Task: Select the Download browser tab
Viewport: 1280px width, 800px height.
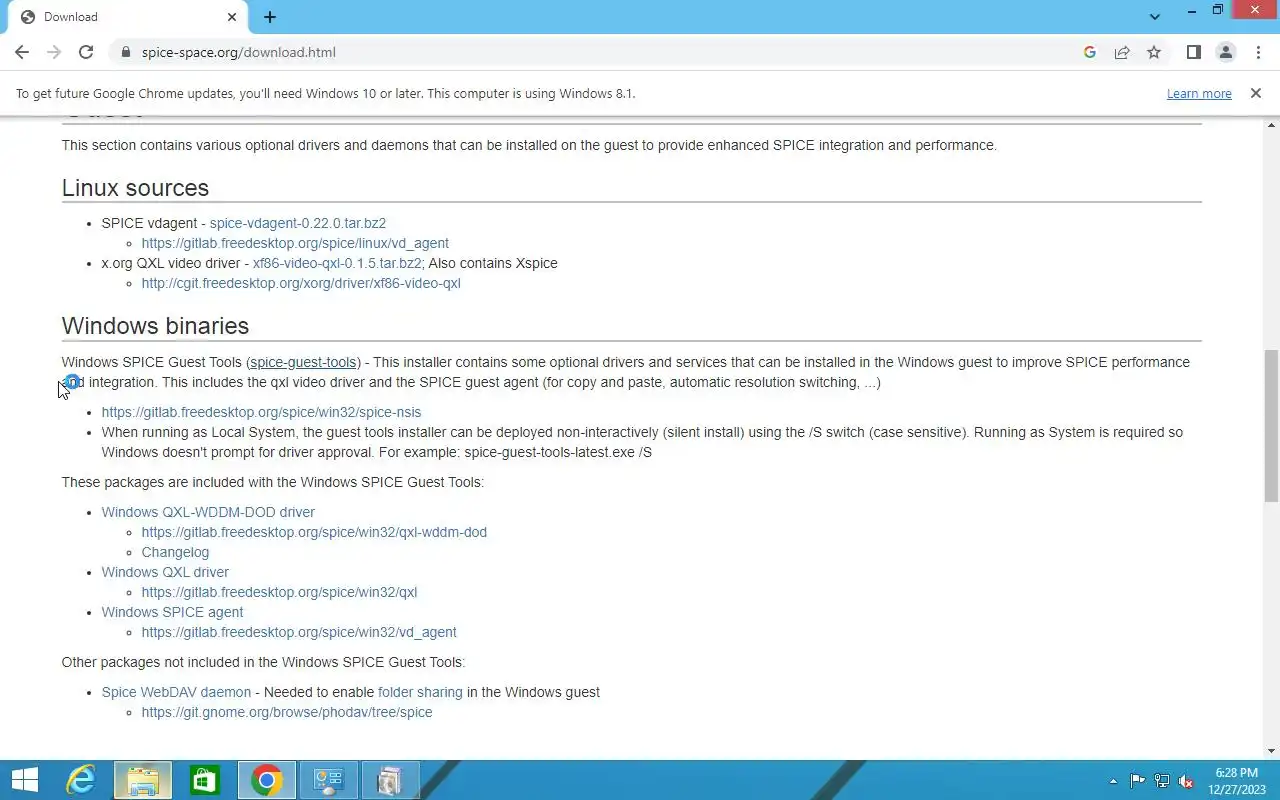Action: (128, 17)
